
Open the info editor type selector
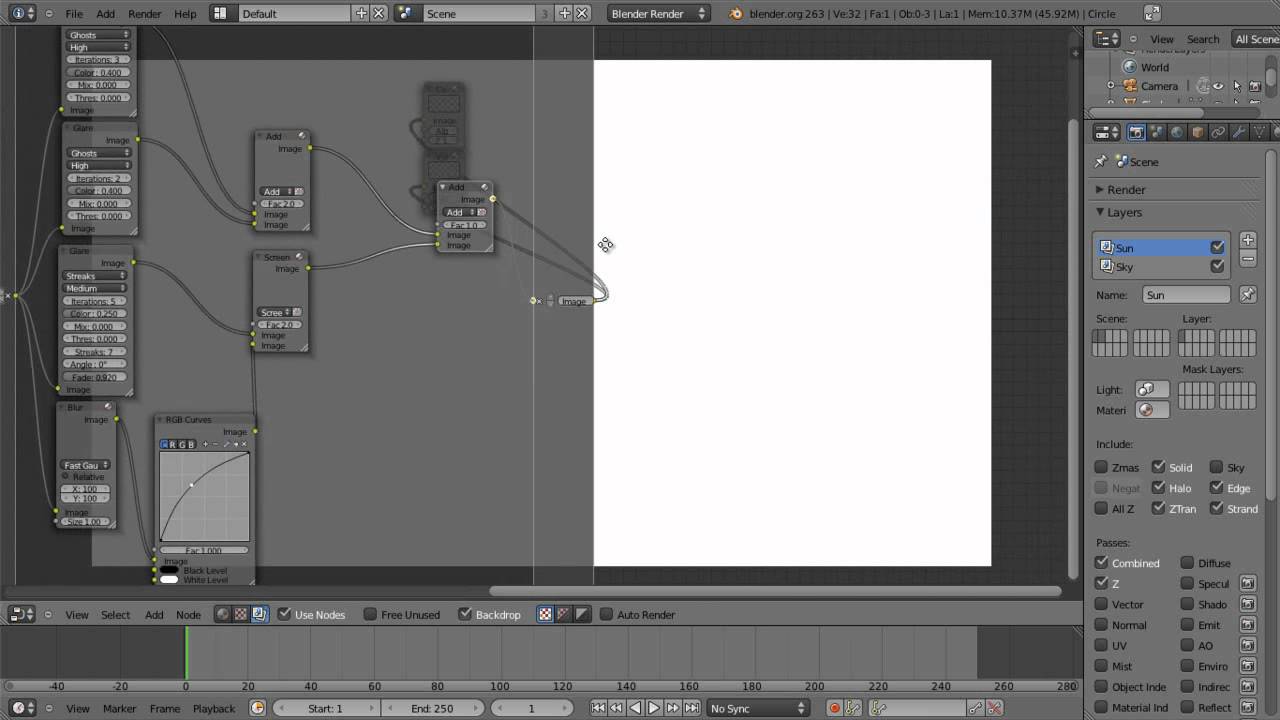(23, 13)
